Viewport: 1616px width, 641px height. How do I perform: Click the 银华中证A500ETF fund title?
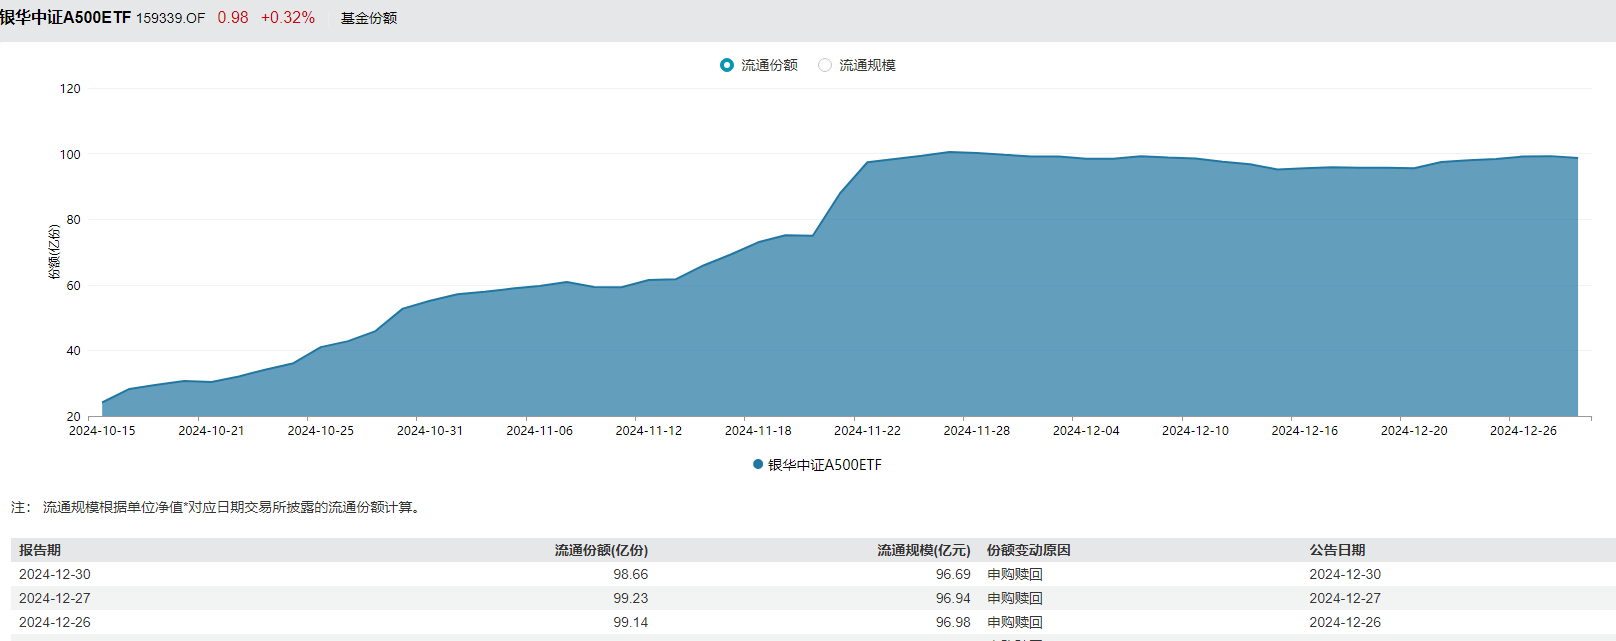pyautogui.click(x=66, y=18)
